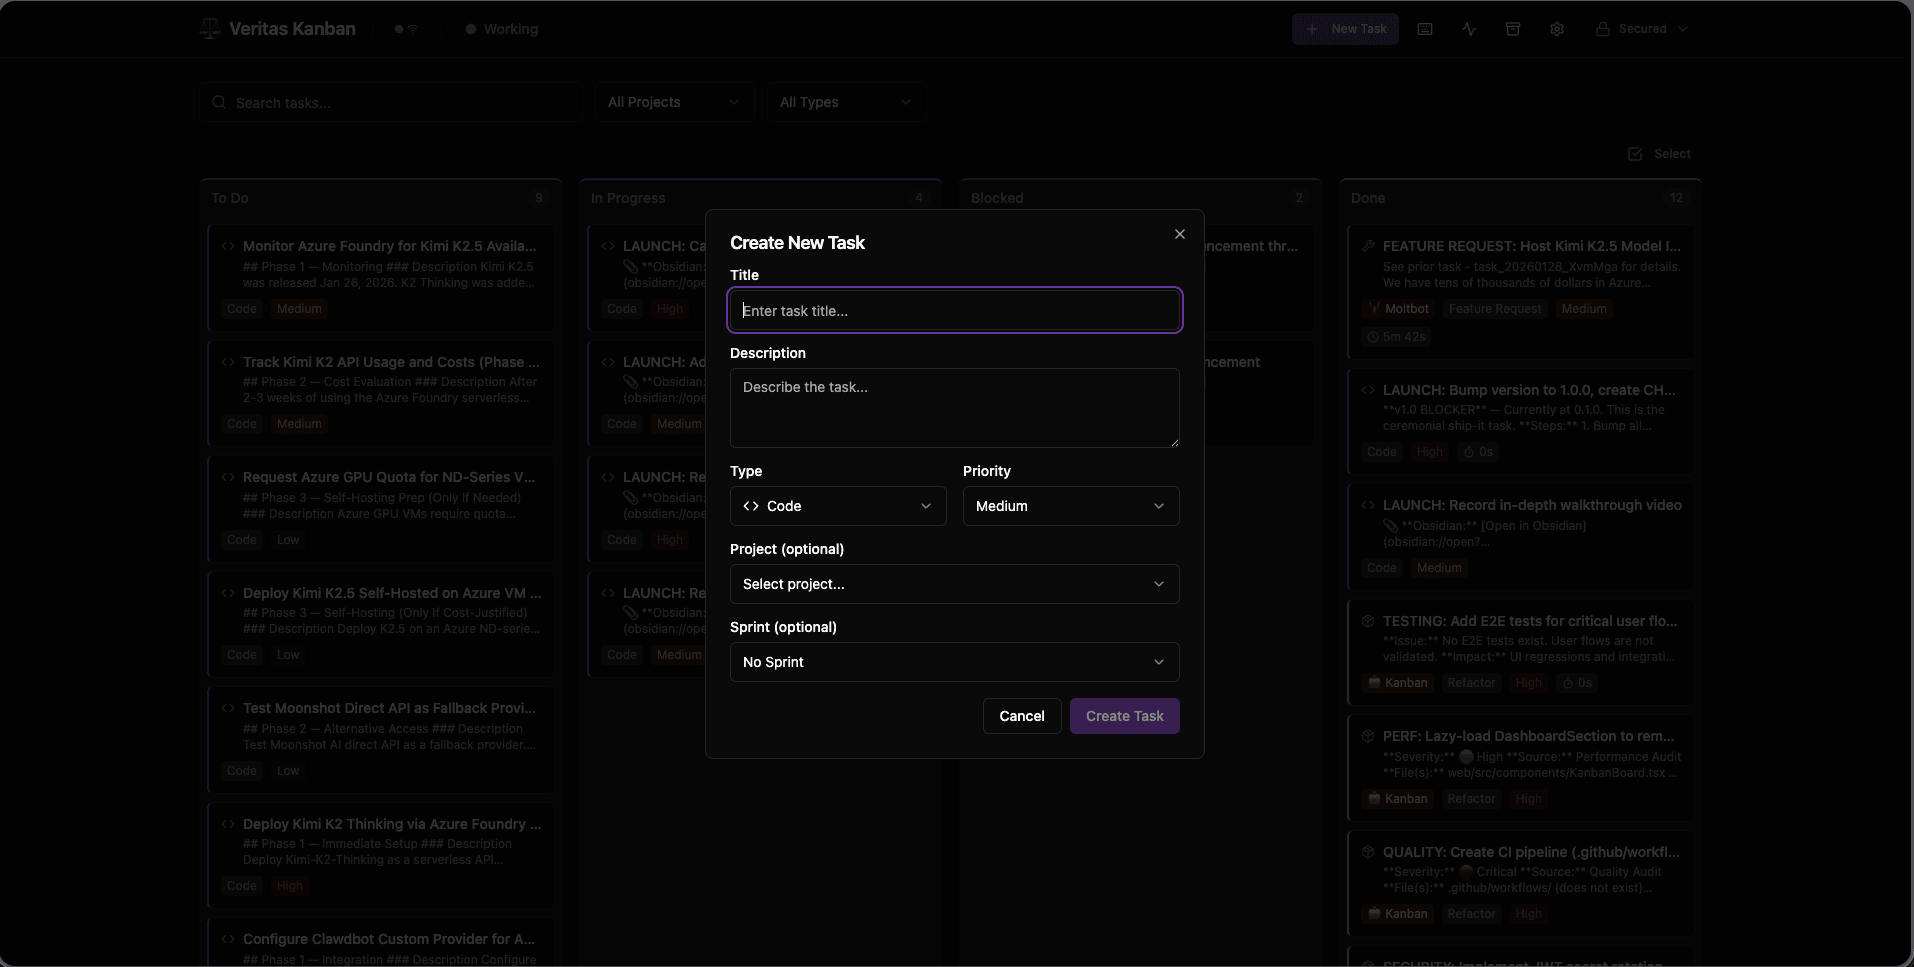Click the wifi connection status icon
Screen dimensions: 1914x967
[x=413, y=29]
